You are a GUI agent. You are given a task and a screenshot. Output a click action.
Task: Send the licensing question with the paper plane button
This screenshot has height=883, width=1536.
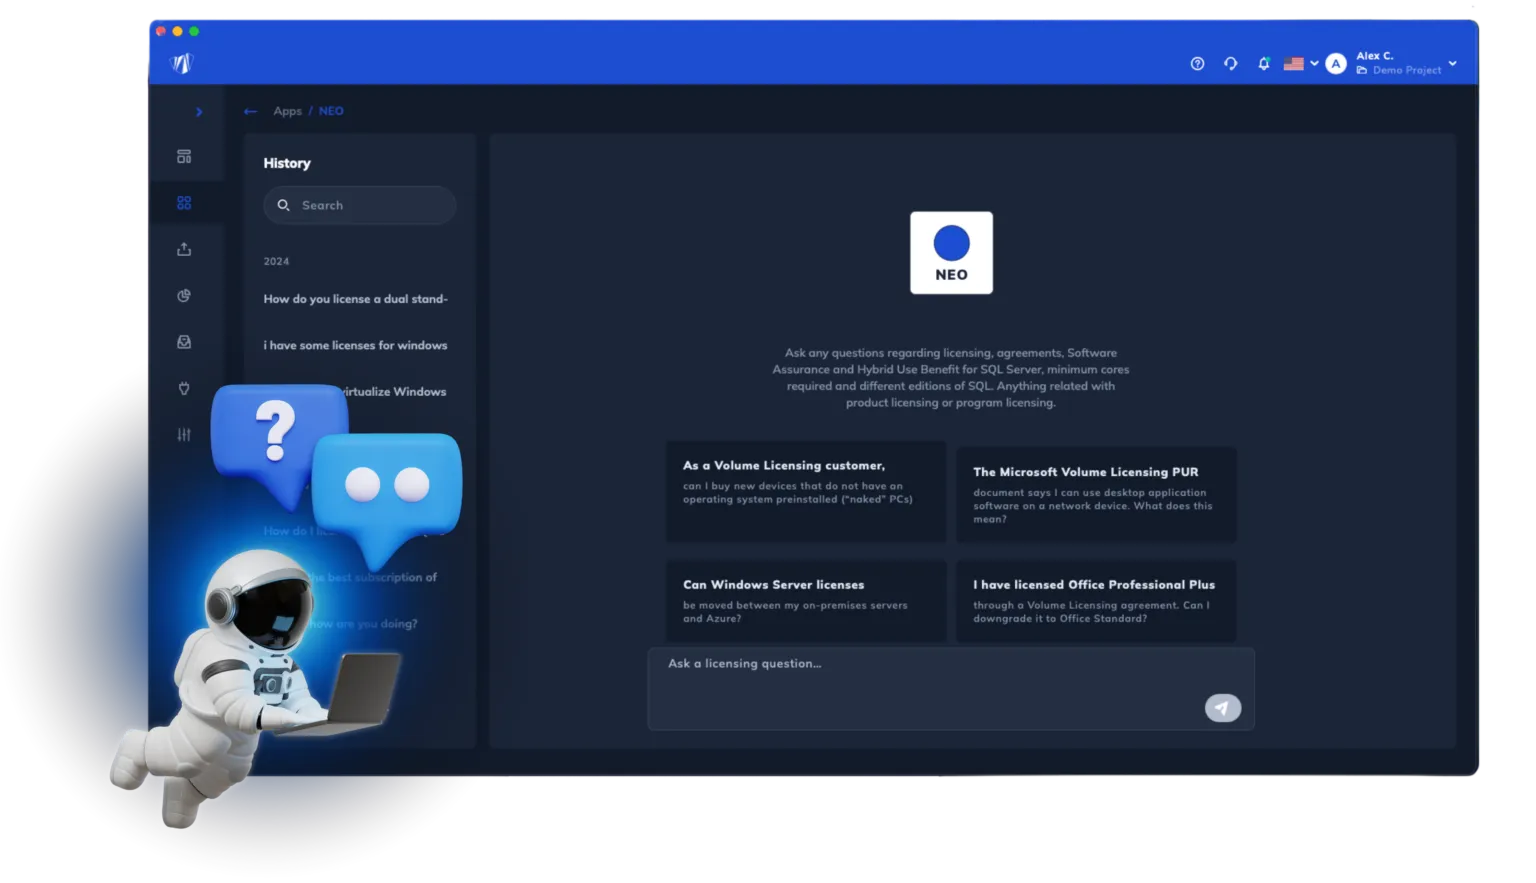(1222, 708)
